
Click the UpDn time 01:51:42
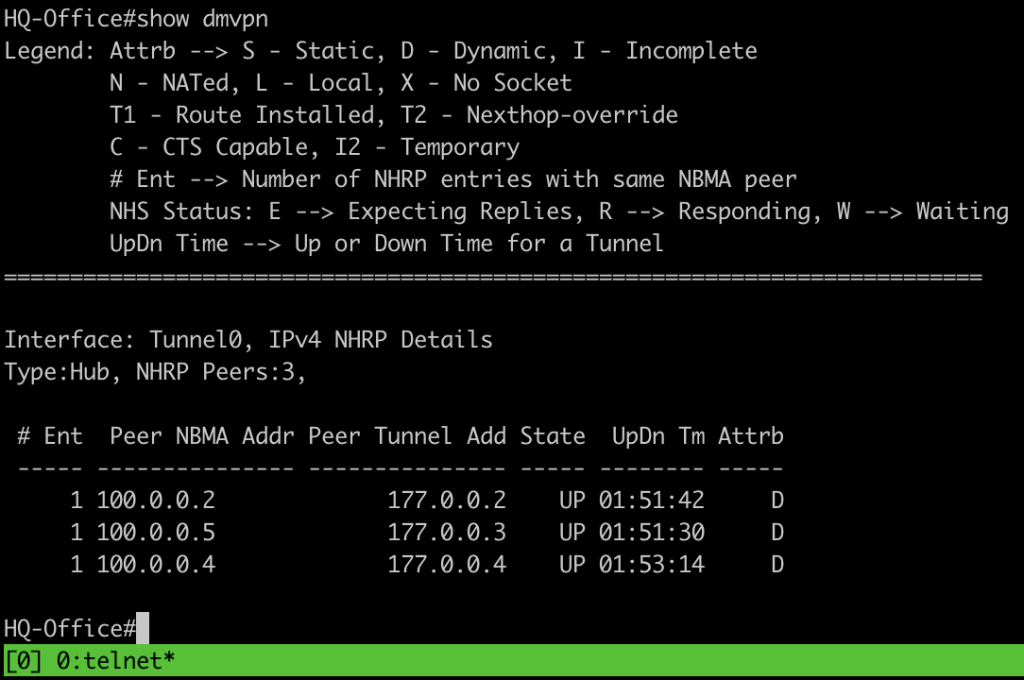651,500
